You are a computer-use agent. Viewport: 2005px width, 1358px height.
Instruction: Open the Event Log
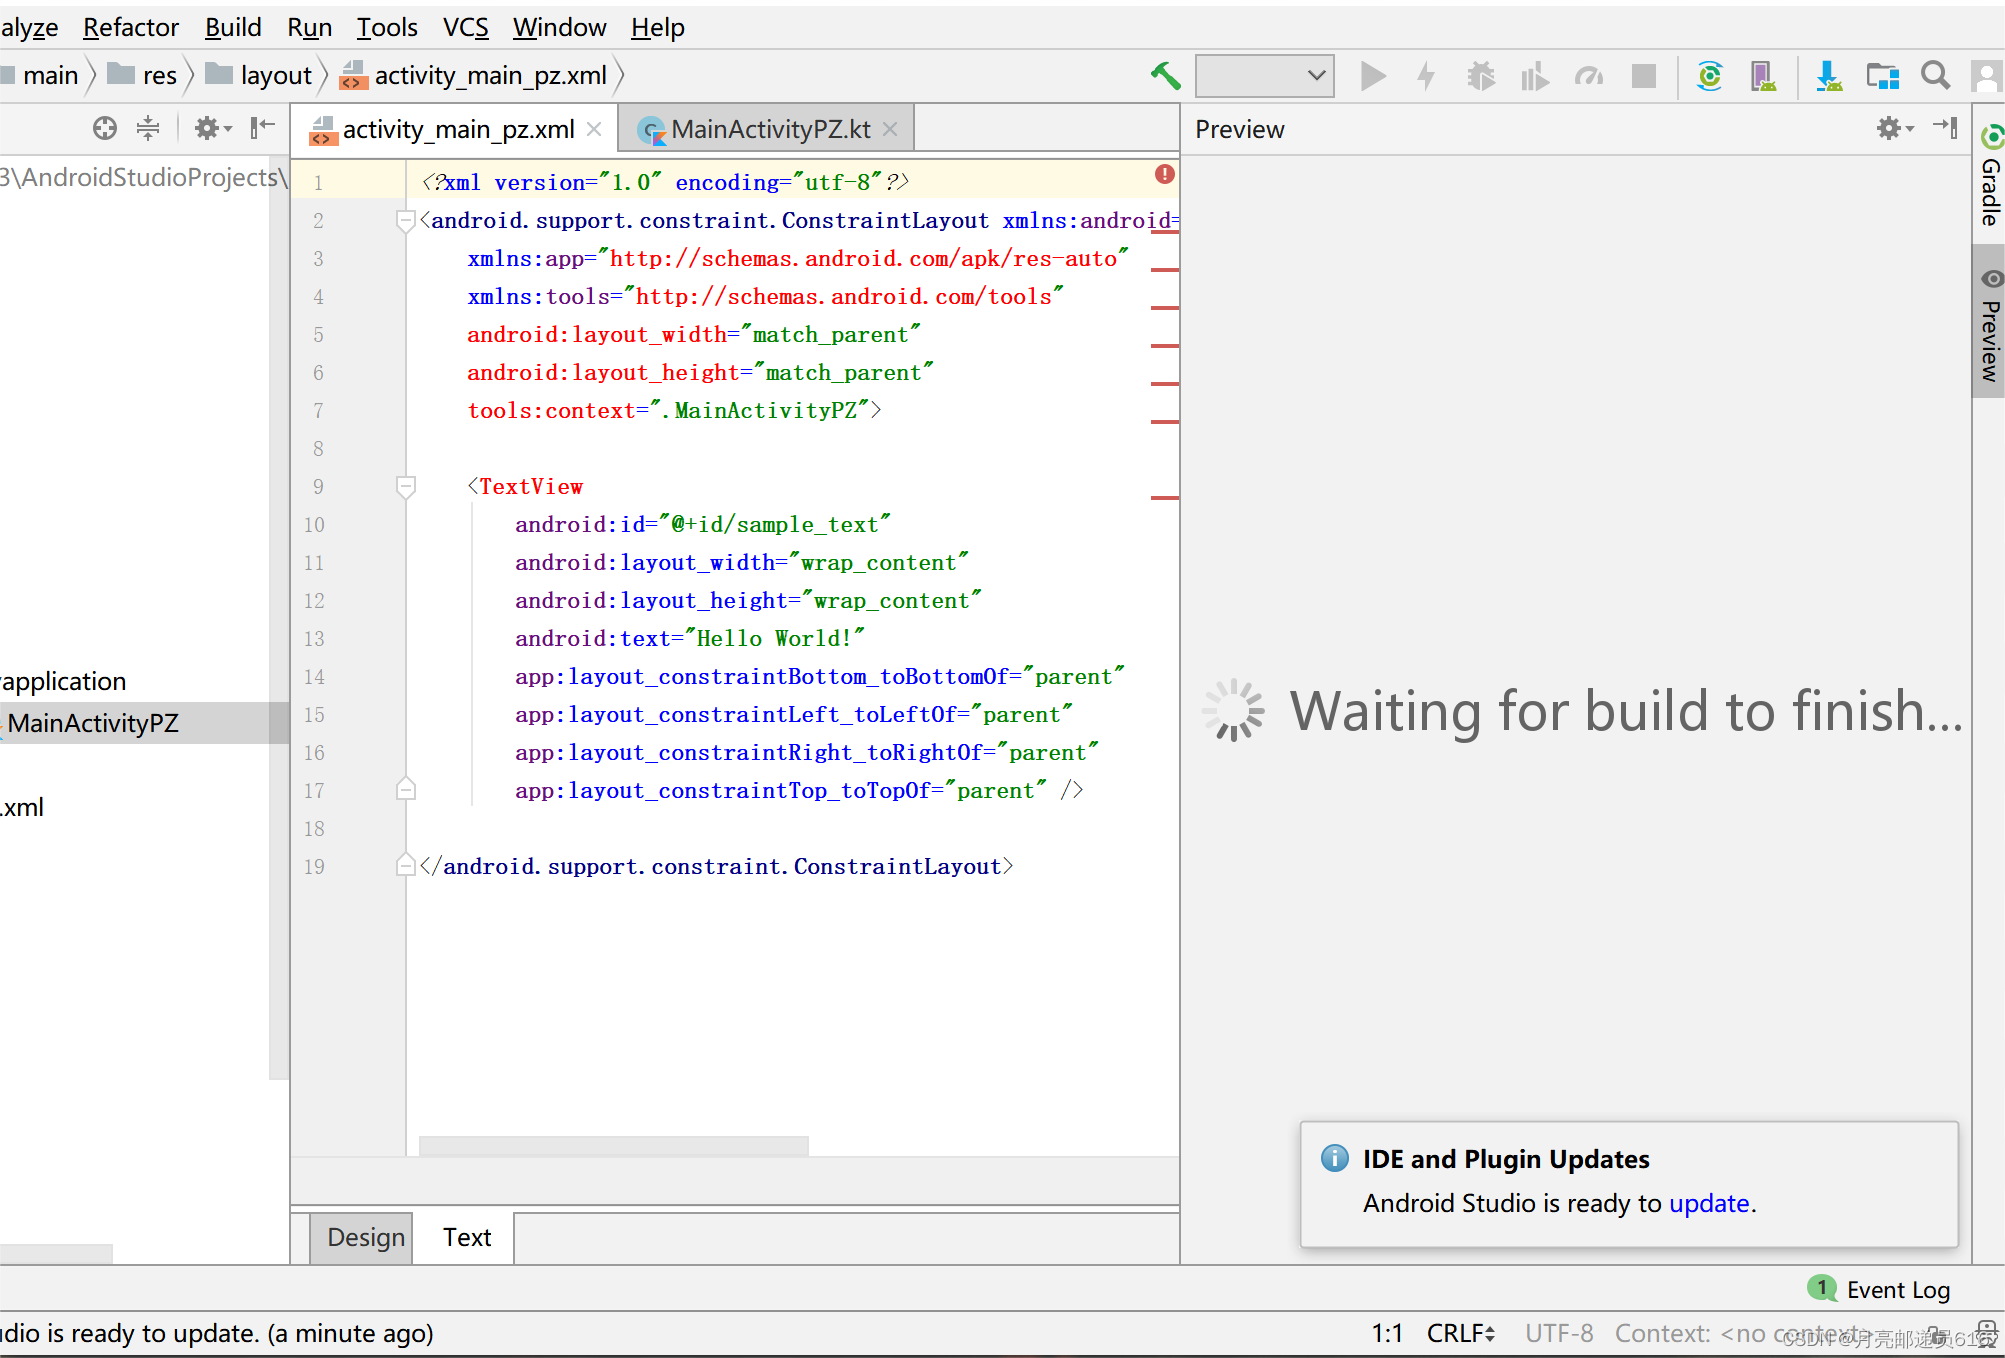click(x=1897, y=1290)
